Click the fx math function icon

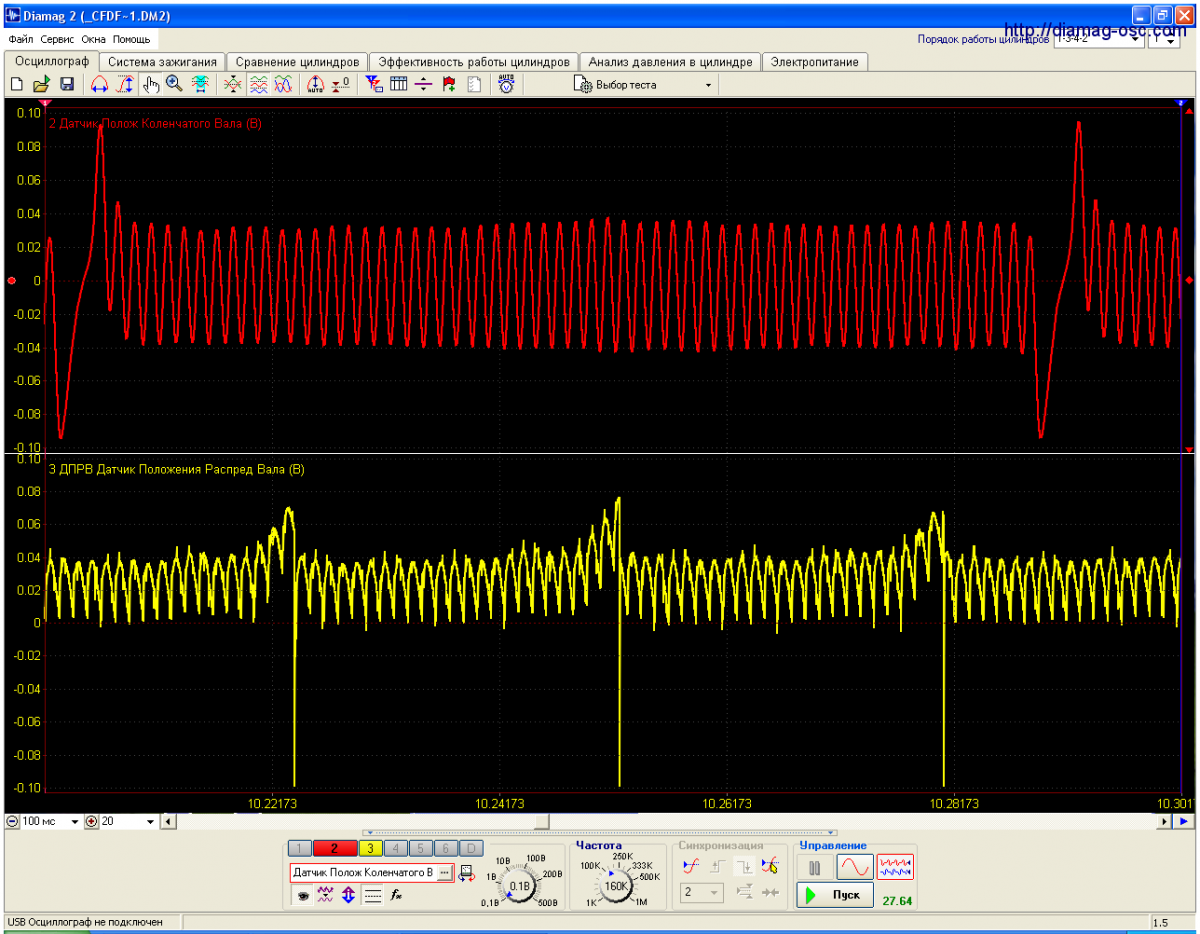(397, 895)
